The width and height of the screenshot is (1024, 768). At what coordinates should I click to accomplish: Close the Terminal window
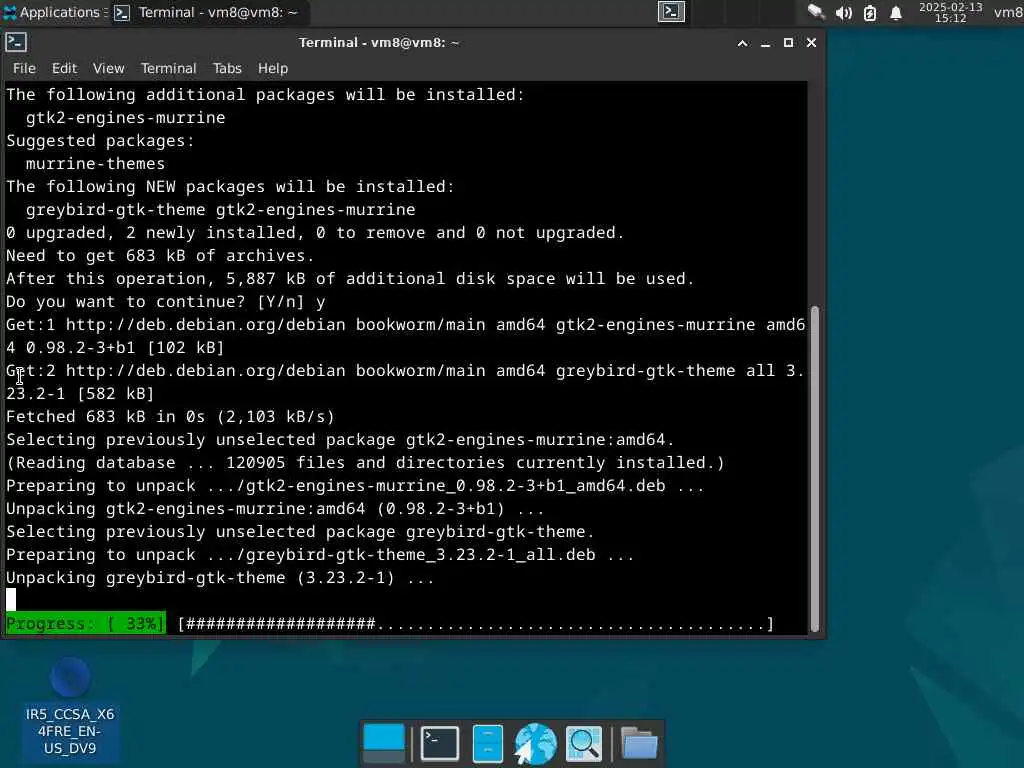click(x=811, y=43)
